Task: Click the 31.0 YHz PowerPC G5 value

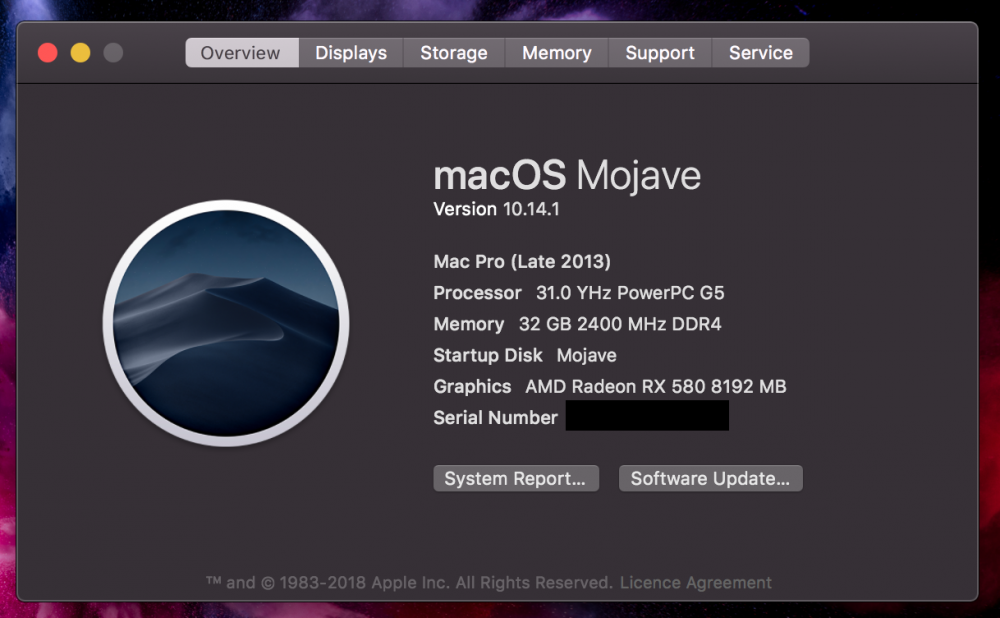Action: 630,293
